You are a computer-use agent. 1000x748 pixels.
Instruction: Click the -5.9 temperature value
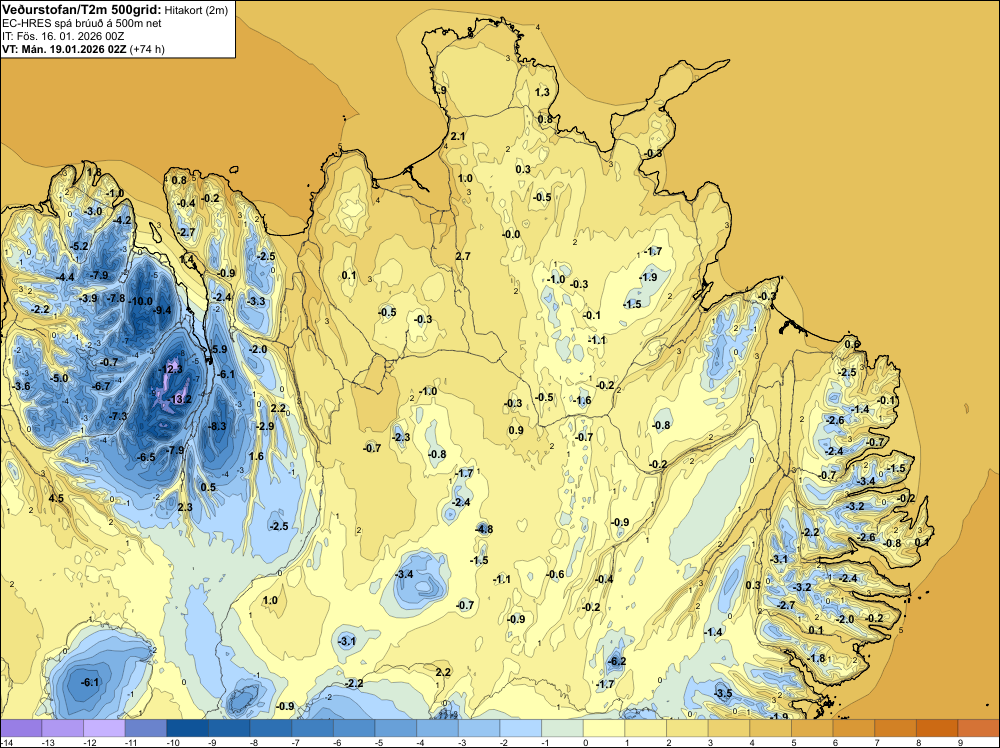pyautogui.click(x=219, y=349)
